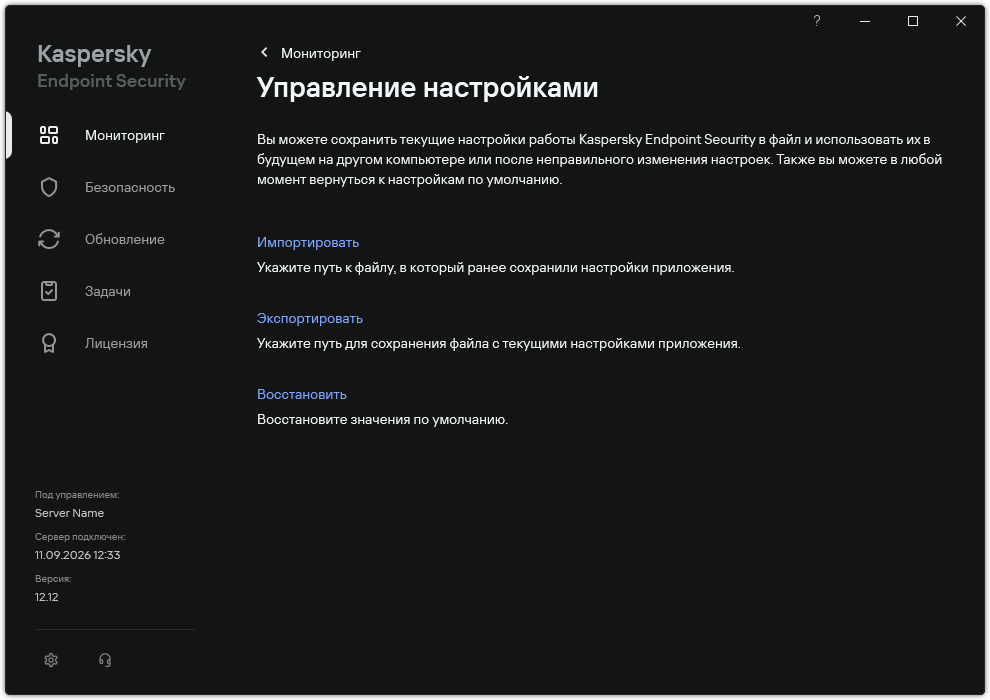Screen dimensions: 990x700
Task: Click the refresh arrows icon for Обновление
Action: coord(49,239)
